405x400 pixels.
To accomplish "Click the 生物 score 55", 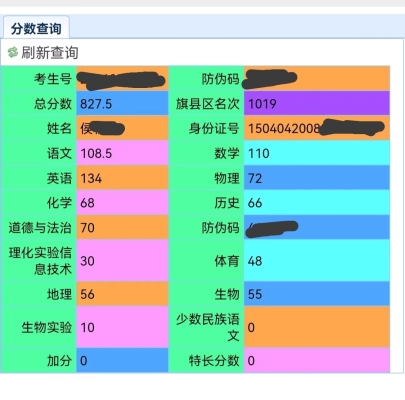I will 255,294.
